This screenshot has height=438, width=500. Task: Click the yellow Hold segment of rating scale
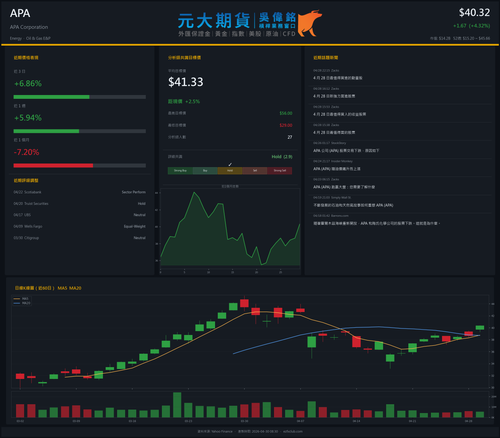pos(230,171)
